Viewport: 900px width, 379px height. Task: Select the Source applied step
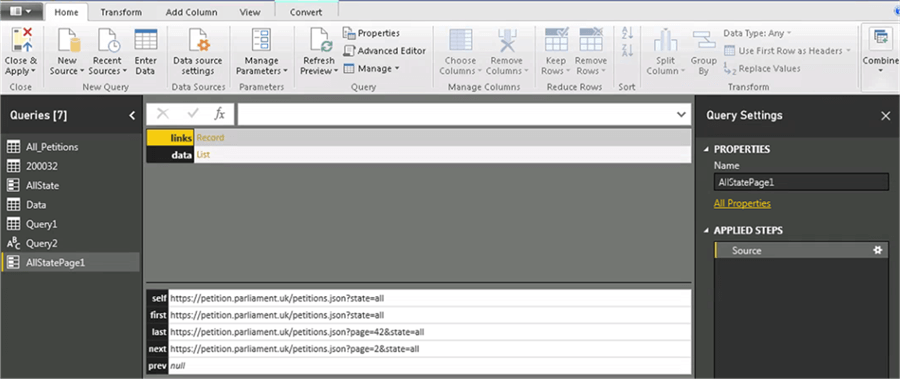pyautogui.click(x=801, y=250)
